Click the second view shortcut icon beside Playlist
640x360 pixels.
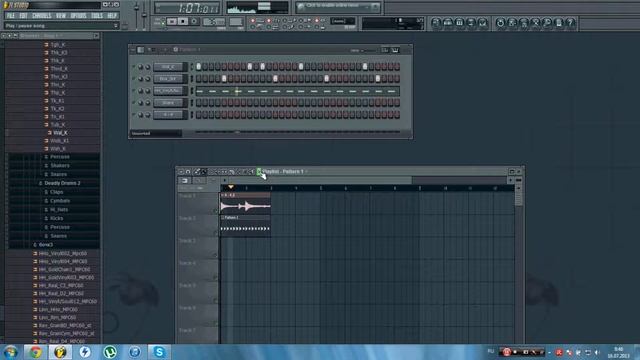448,23
